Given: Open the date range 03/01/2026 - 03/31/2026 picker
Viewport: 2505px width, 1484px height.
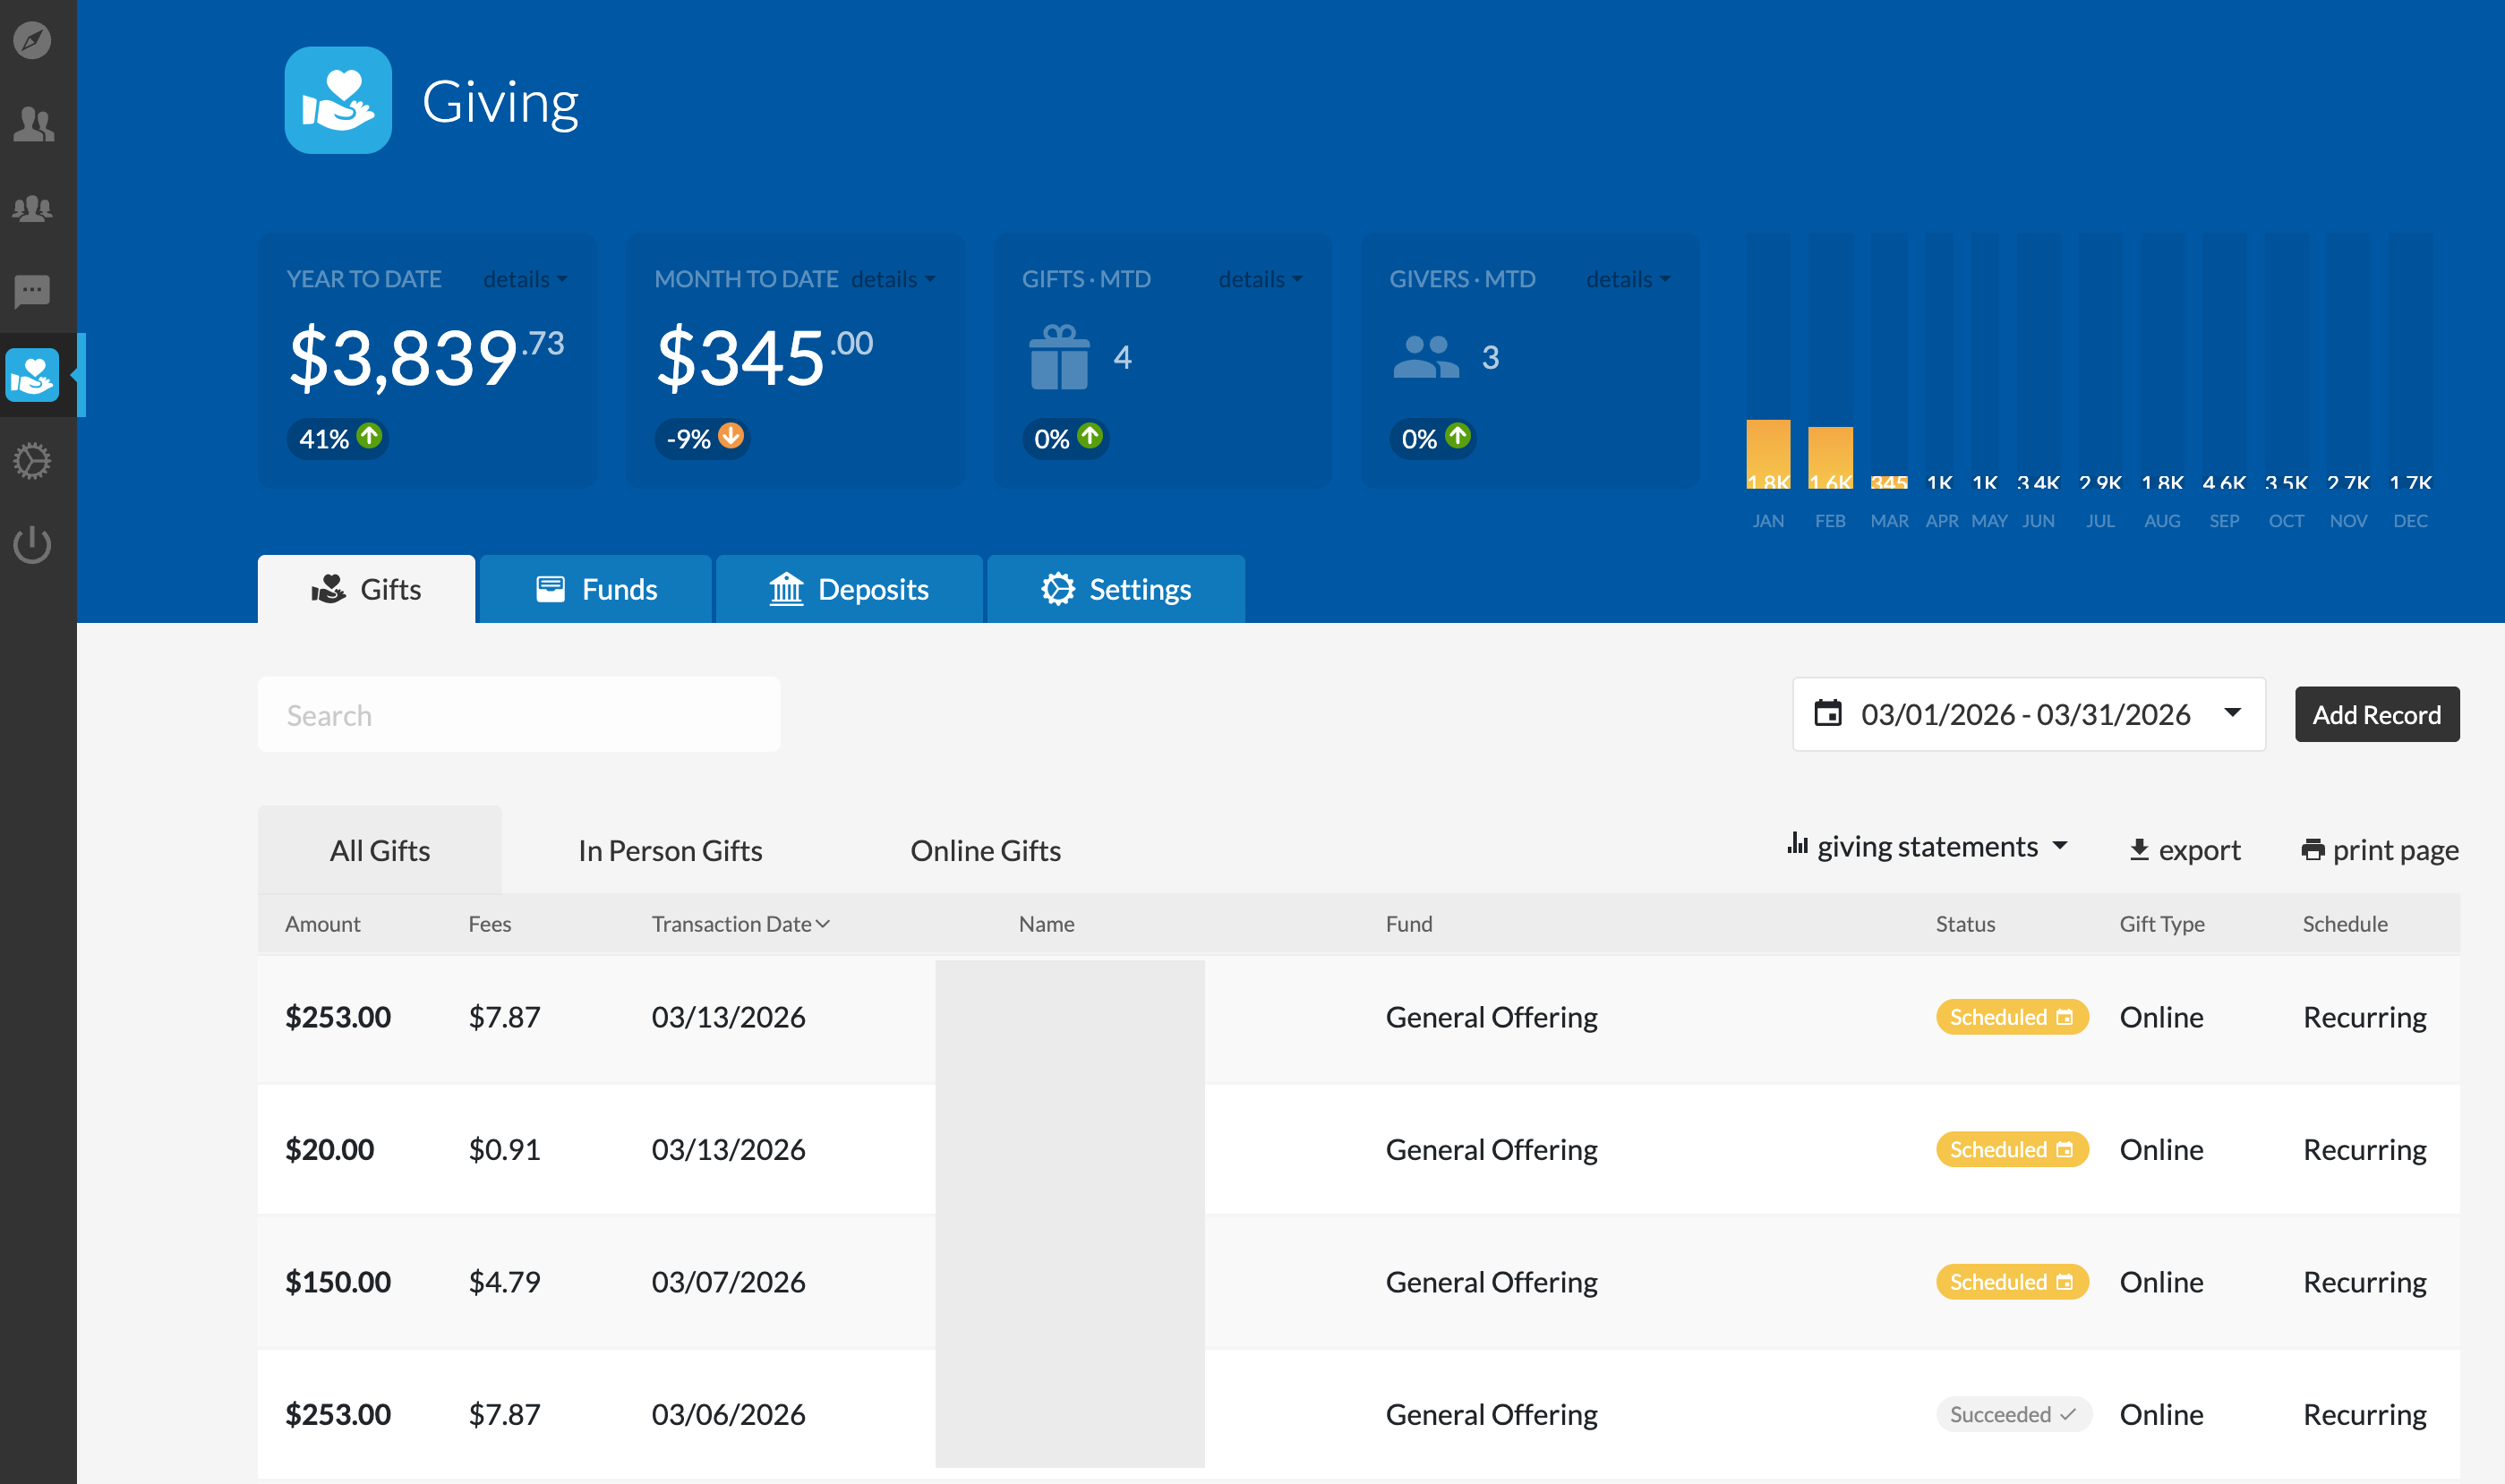Looking at the screenshot, I should (2028, 714).
